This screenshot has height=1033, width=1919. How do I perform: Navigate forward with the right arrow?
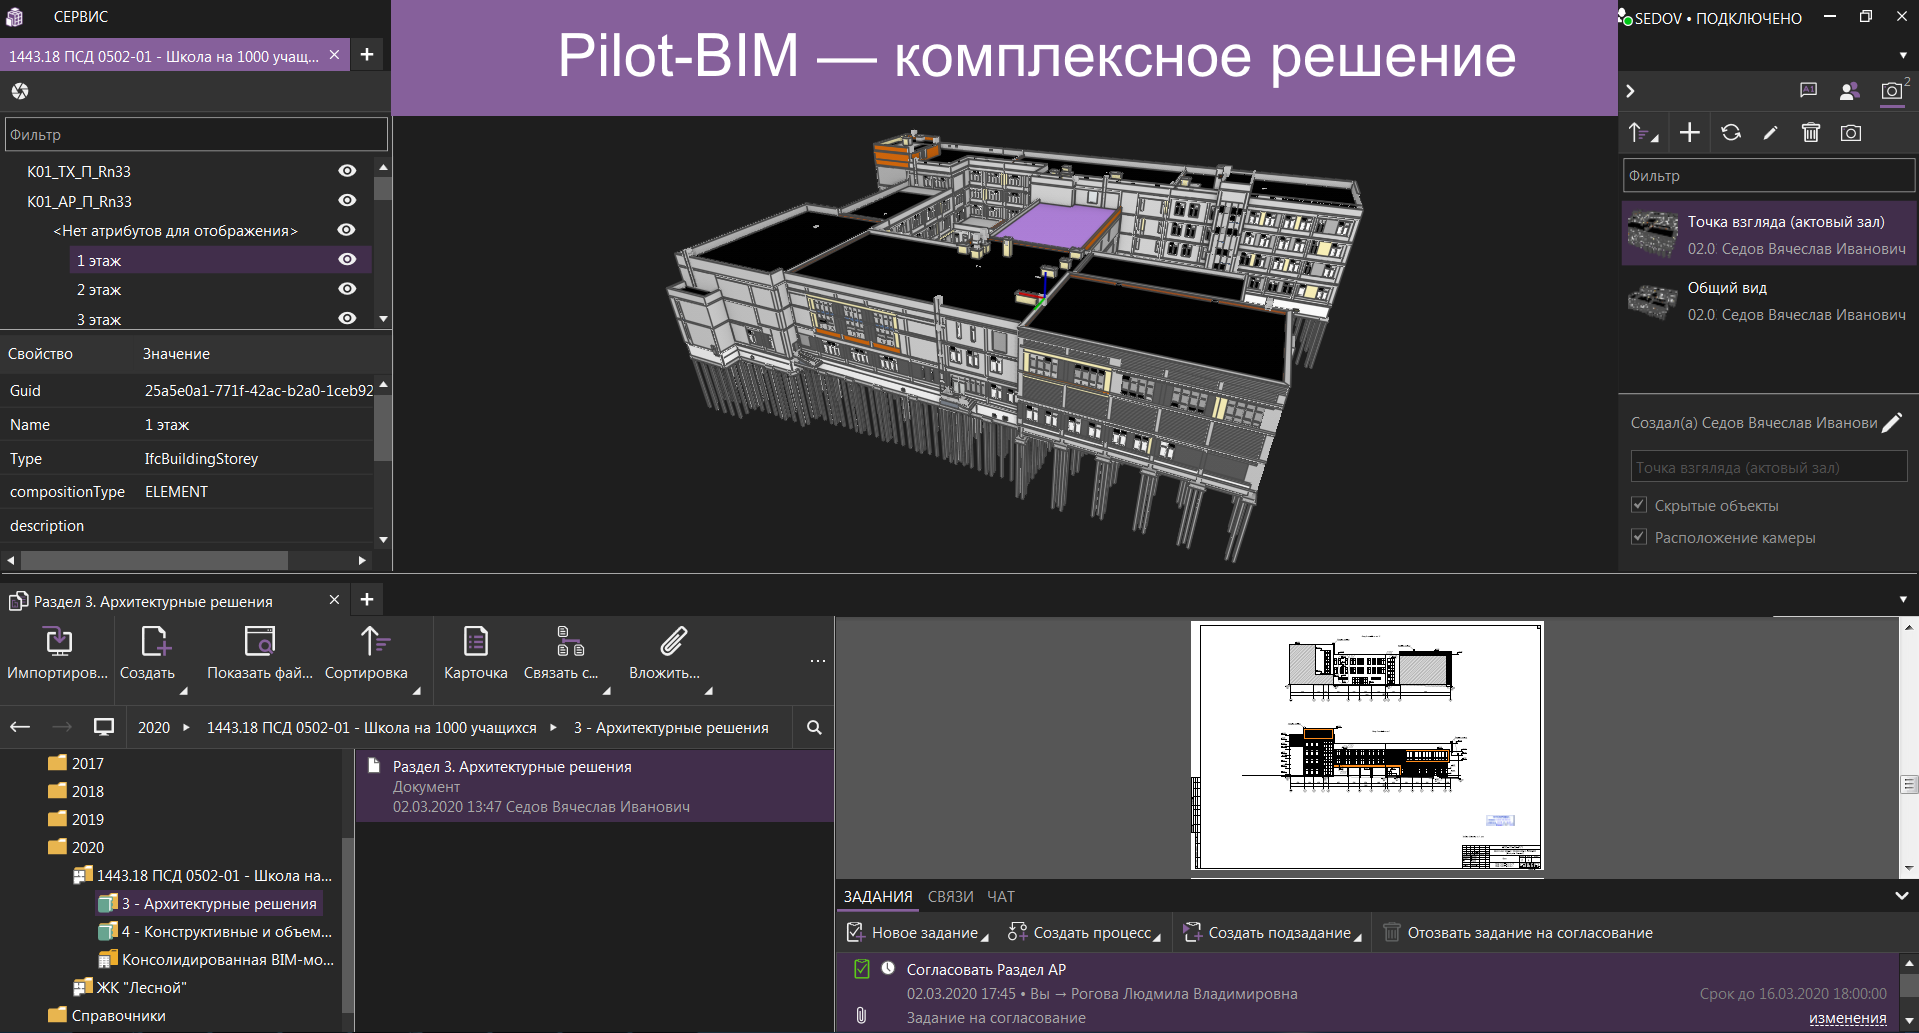[x=62, y=727]
